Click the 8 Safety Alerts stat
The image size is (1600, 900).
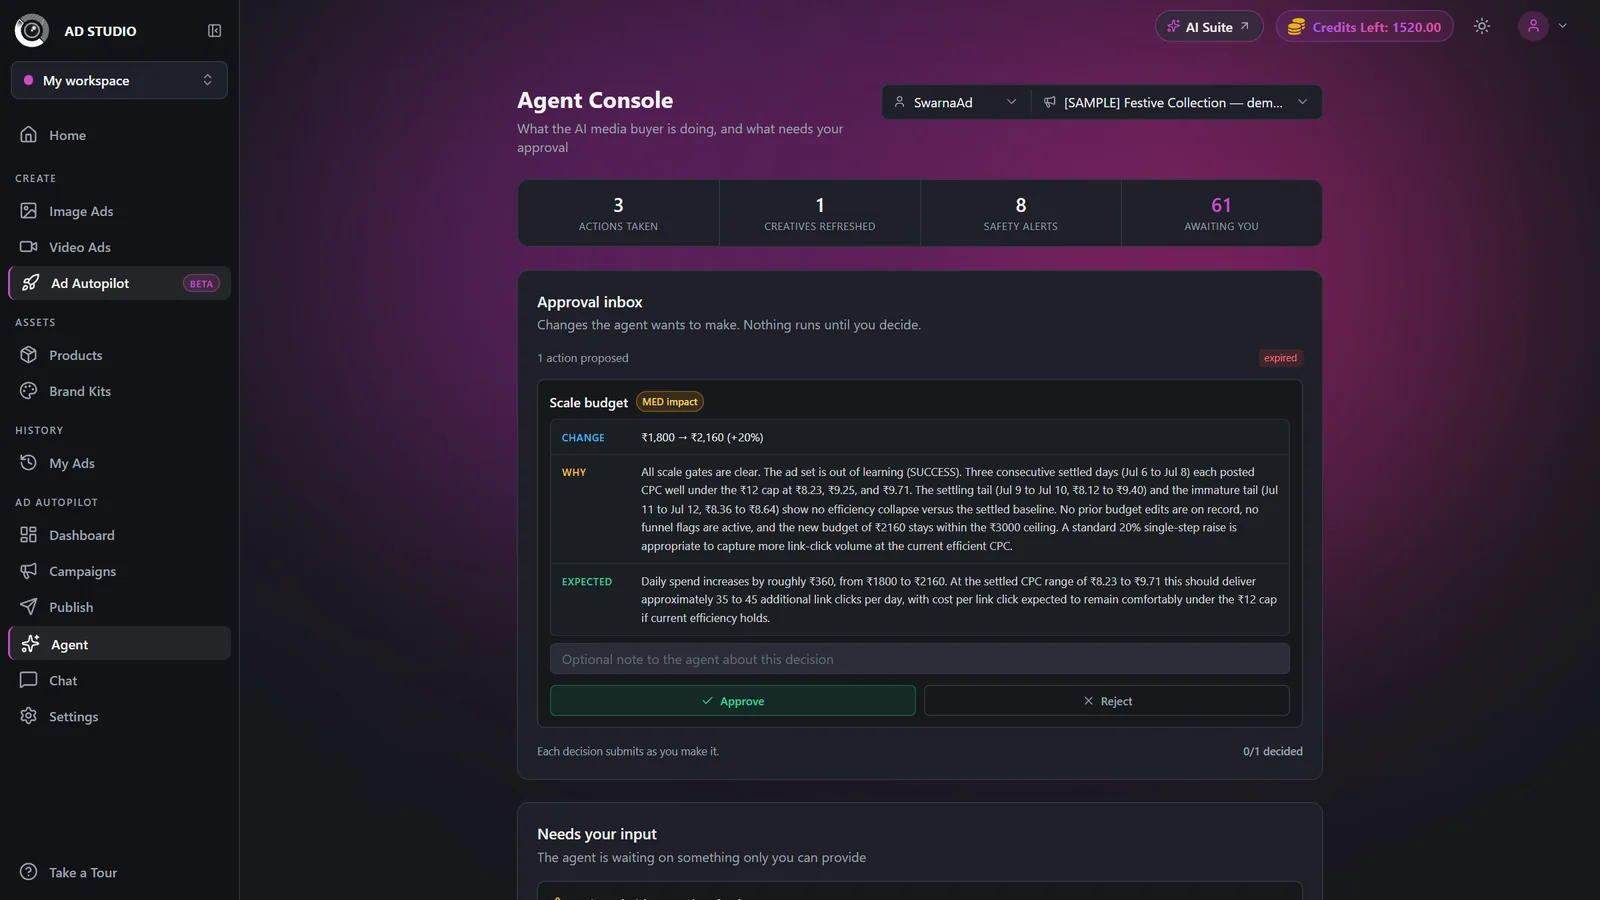[x=1020, y=213]
